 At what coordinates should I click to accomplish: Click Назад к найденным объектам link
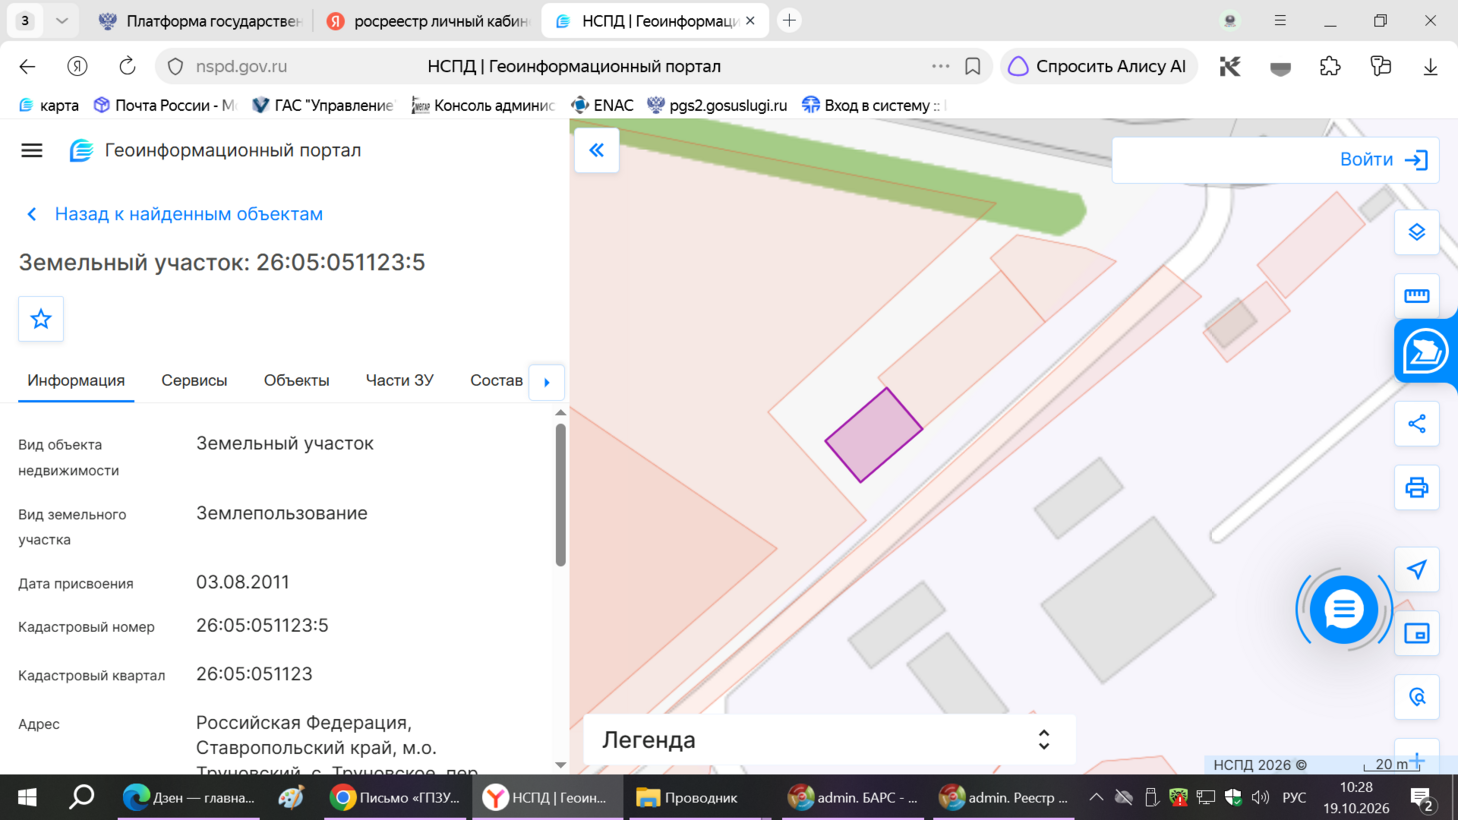188,214
